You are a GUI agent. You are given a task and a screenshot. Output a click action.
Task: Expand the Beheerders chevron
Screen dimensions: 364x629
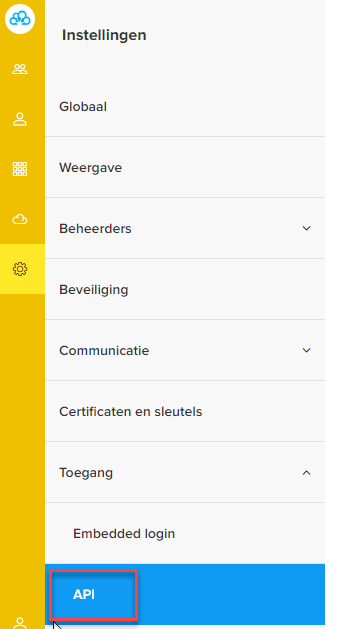tap(306, 228)
